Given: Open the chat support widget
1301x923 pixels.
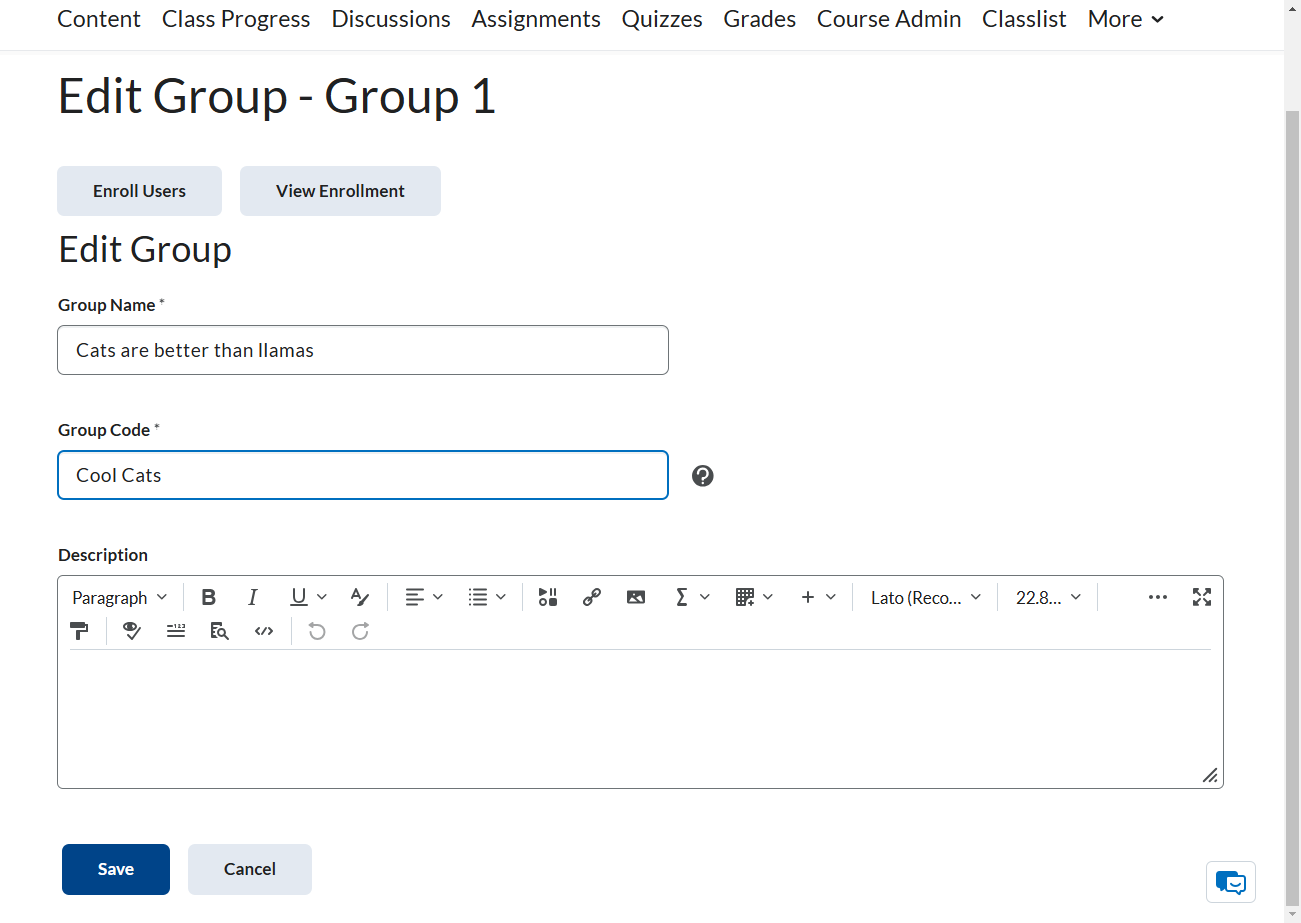Looking at the screenshot, I should tap(1231, 883).
